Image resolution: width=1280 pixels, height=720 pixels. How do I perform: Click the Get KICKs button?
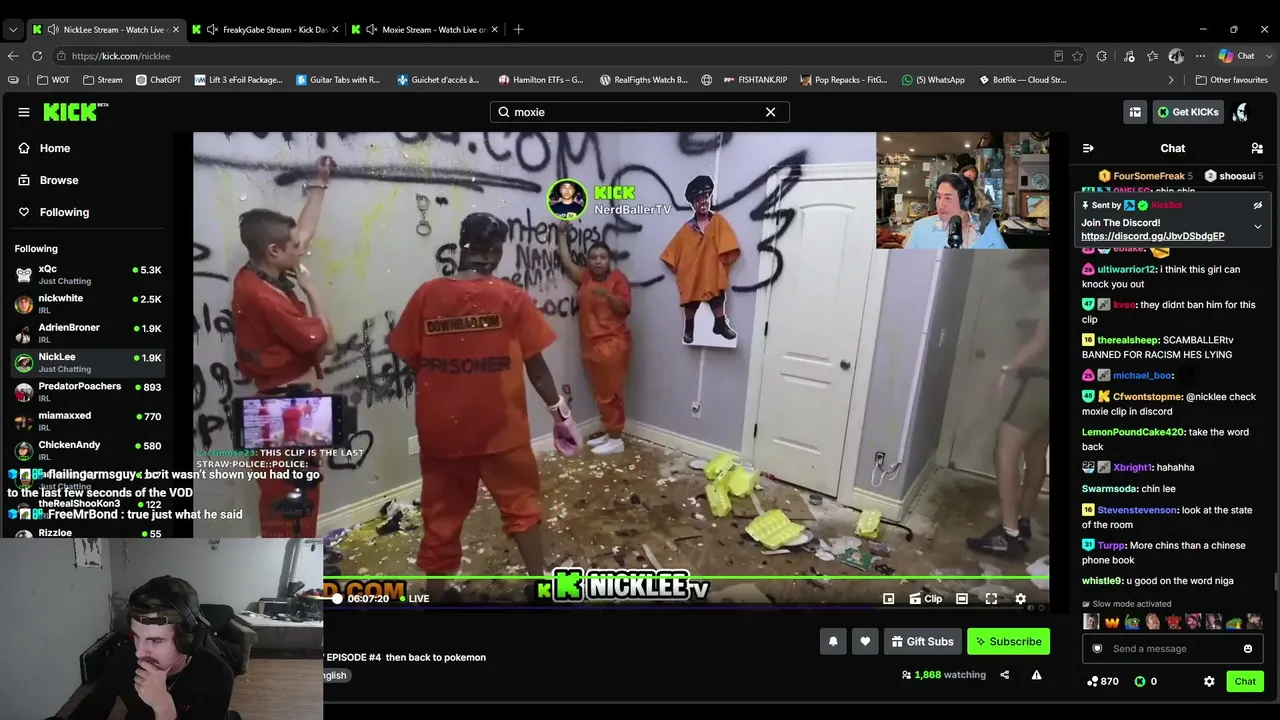point(1188,112)
